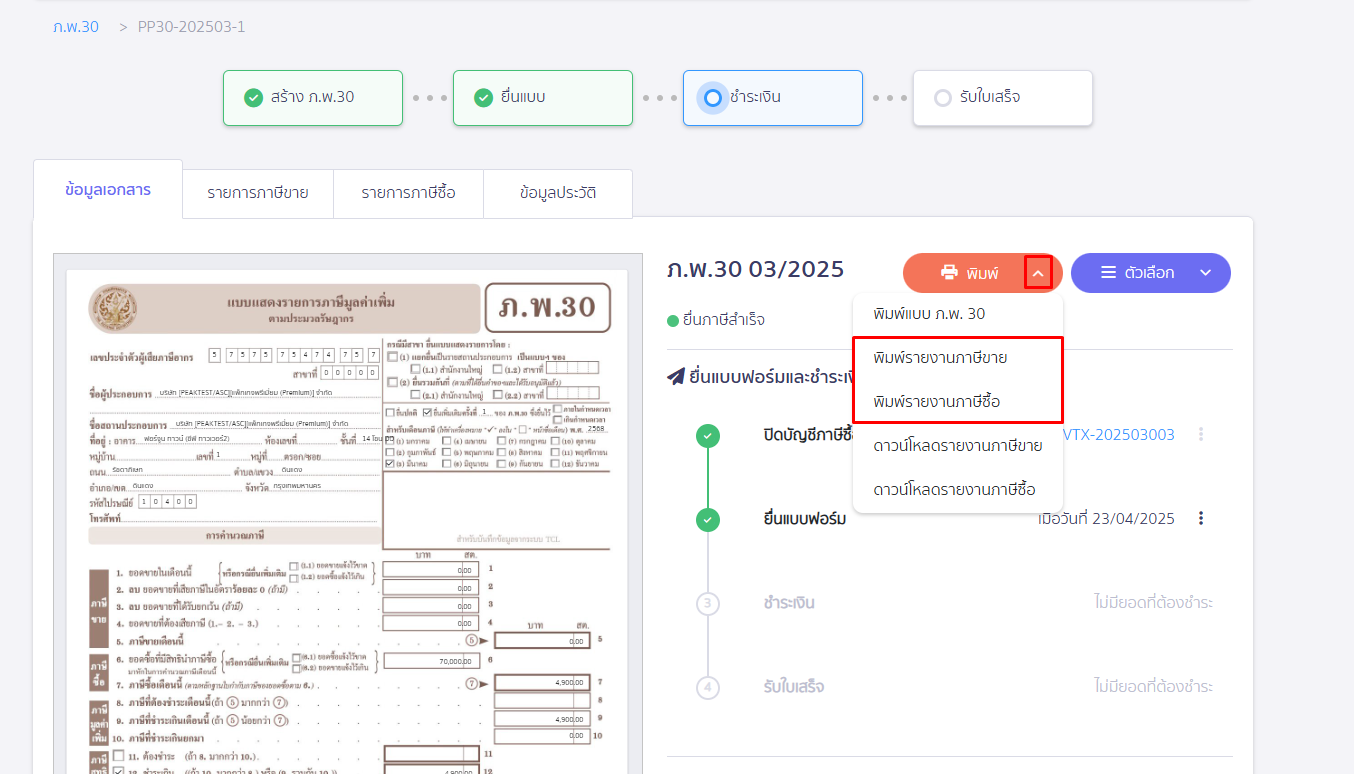Navigate back via the ภ.พ.30 breadcrumb link
This screenshot has height=774, width=1354.
76,26
